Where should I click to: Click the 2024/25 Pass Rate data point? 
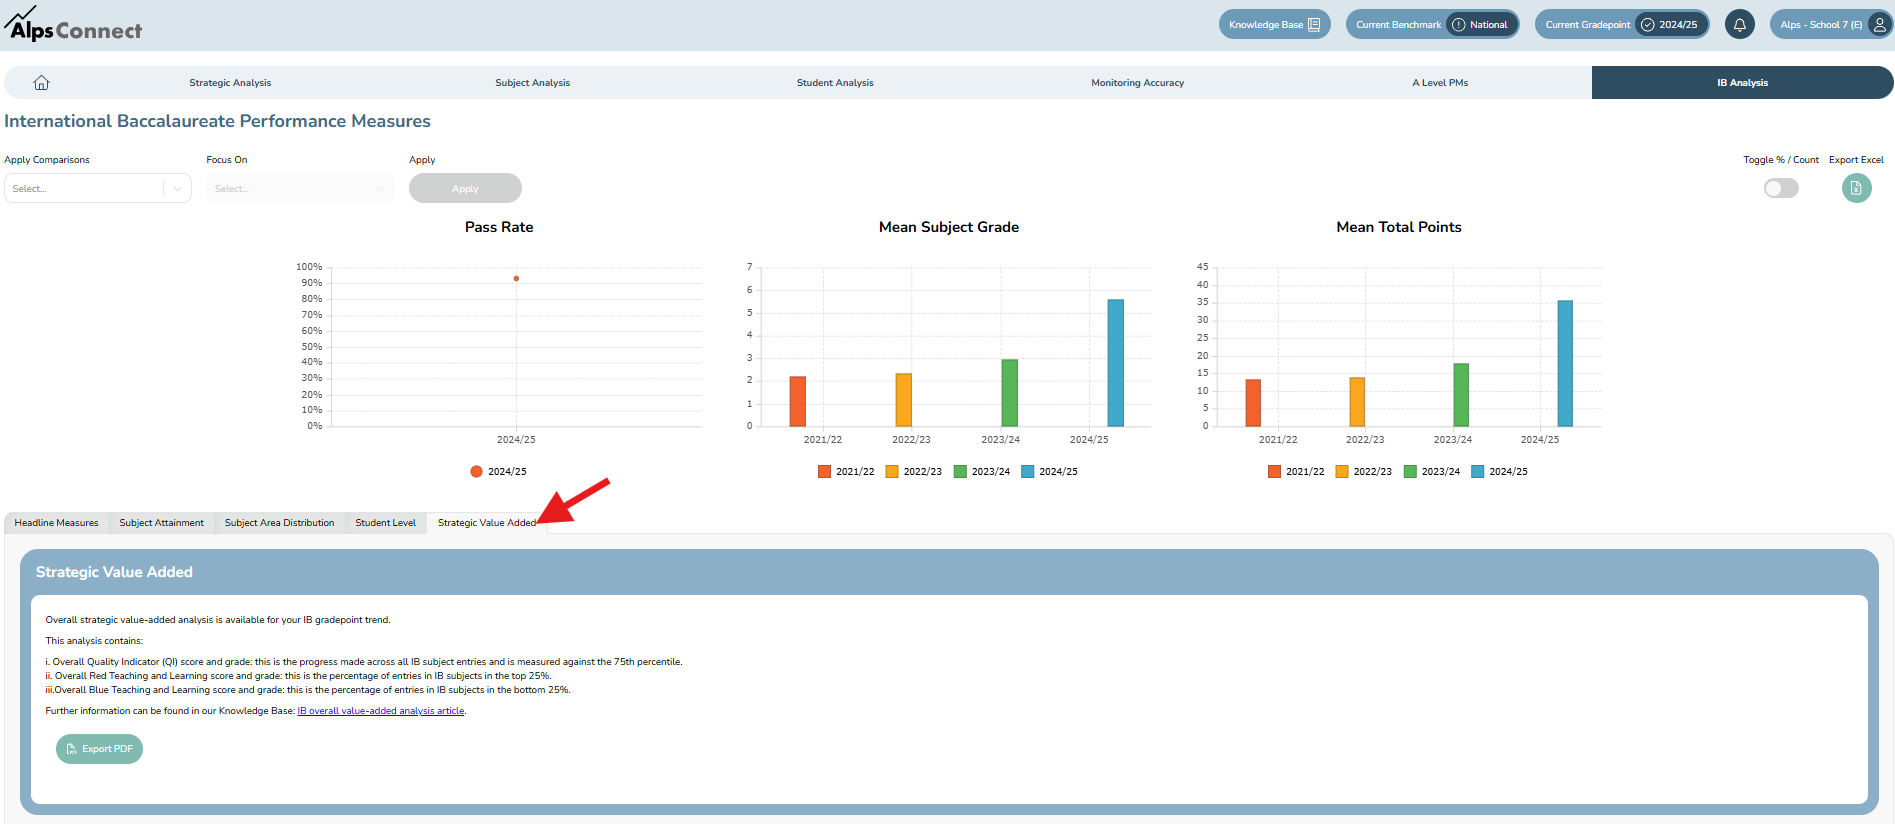tap(516, 279)
